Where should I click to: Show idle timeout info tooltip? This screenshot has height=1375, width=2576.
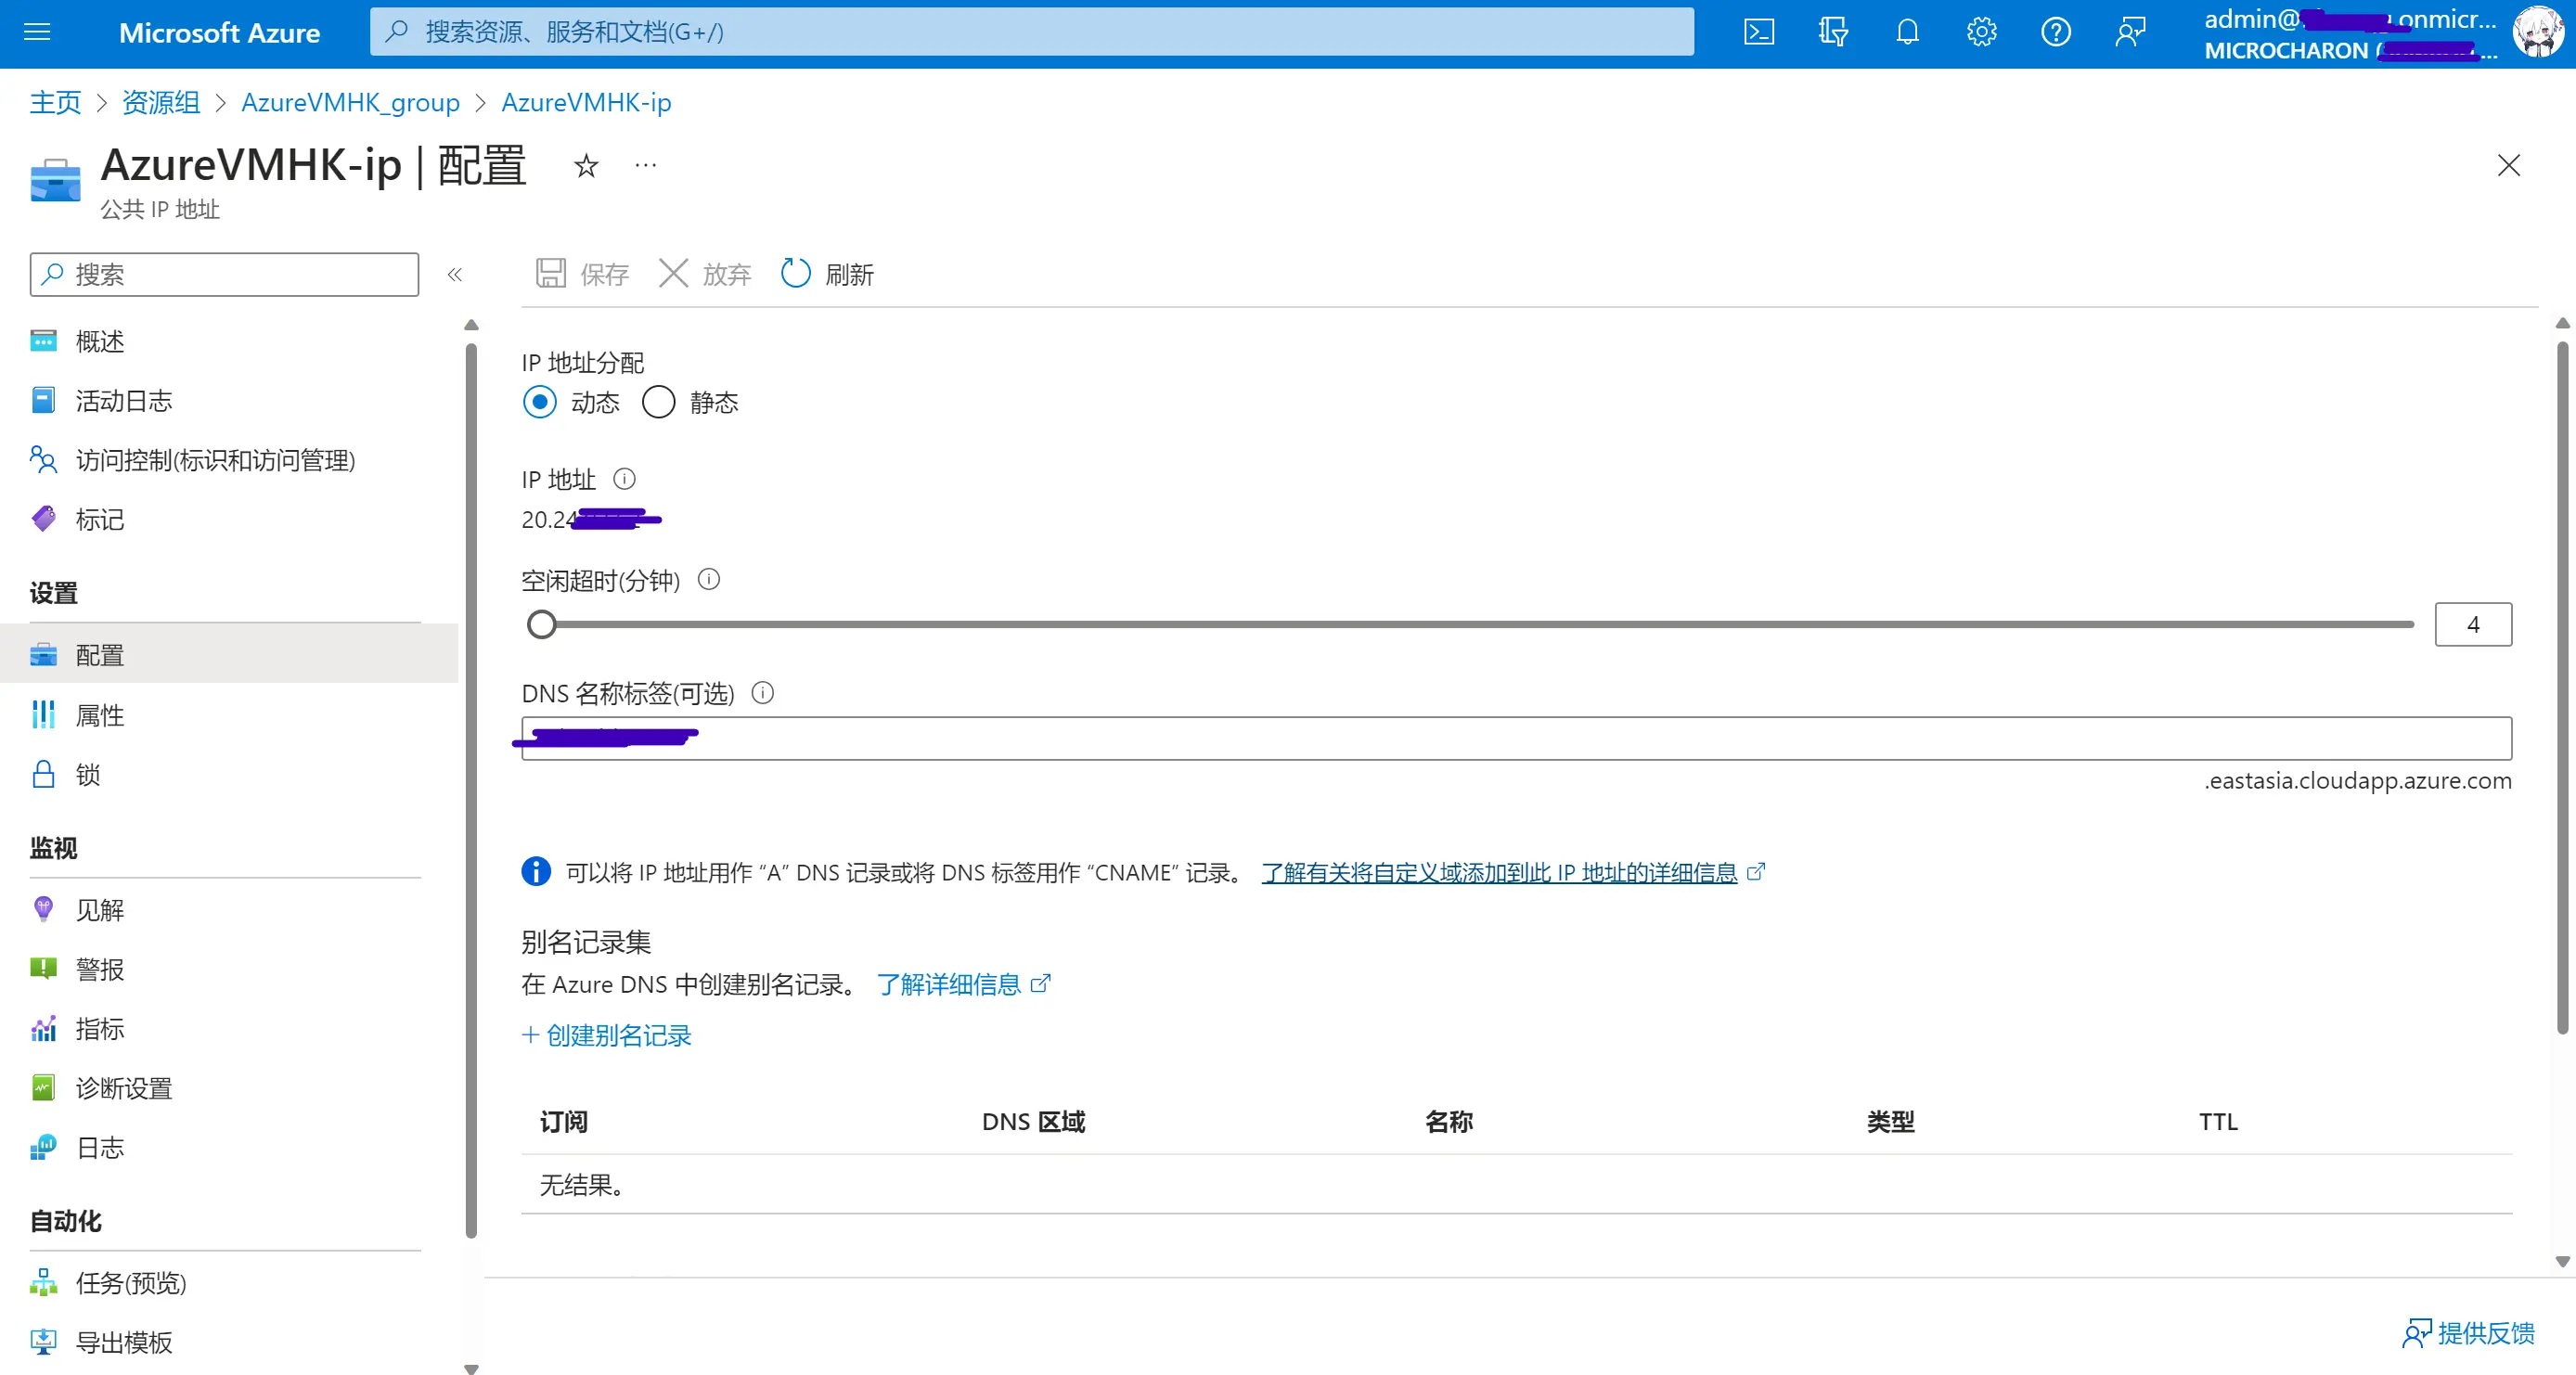tap(708, 580)
